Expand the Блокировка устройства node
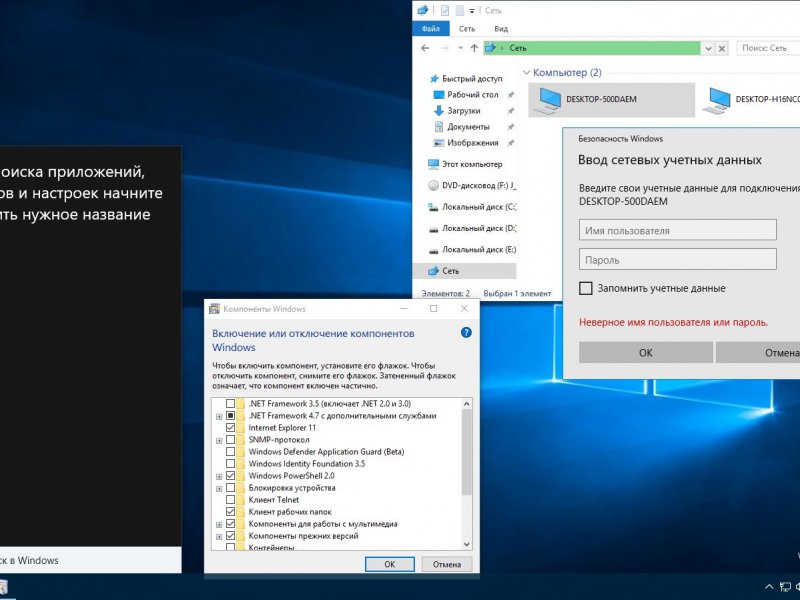The image size is (800, 600). pos(219,488)
